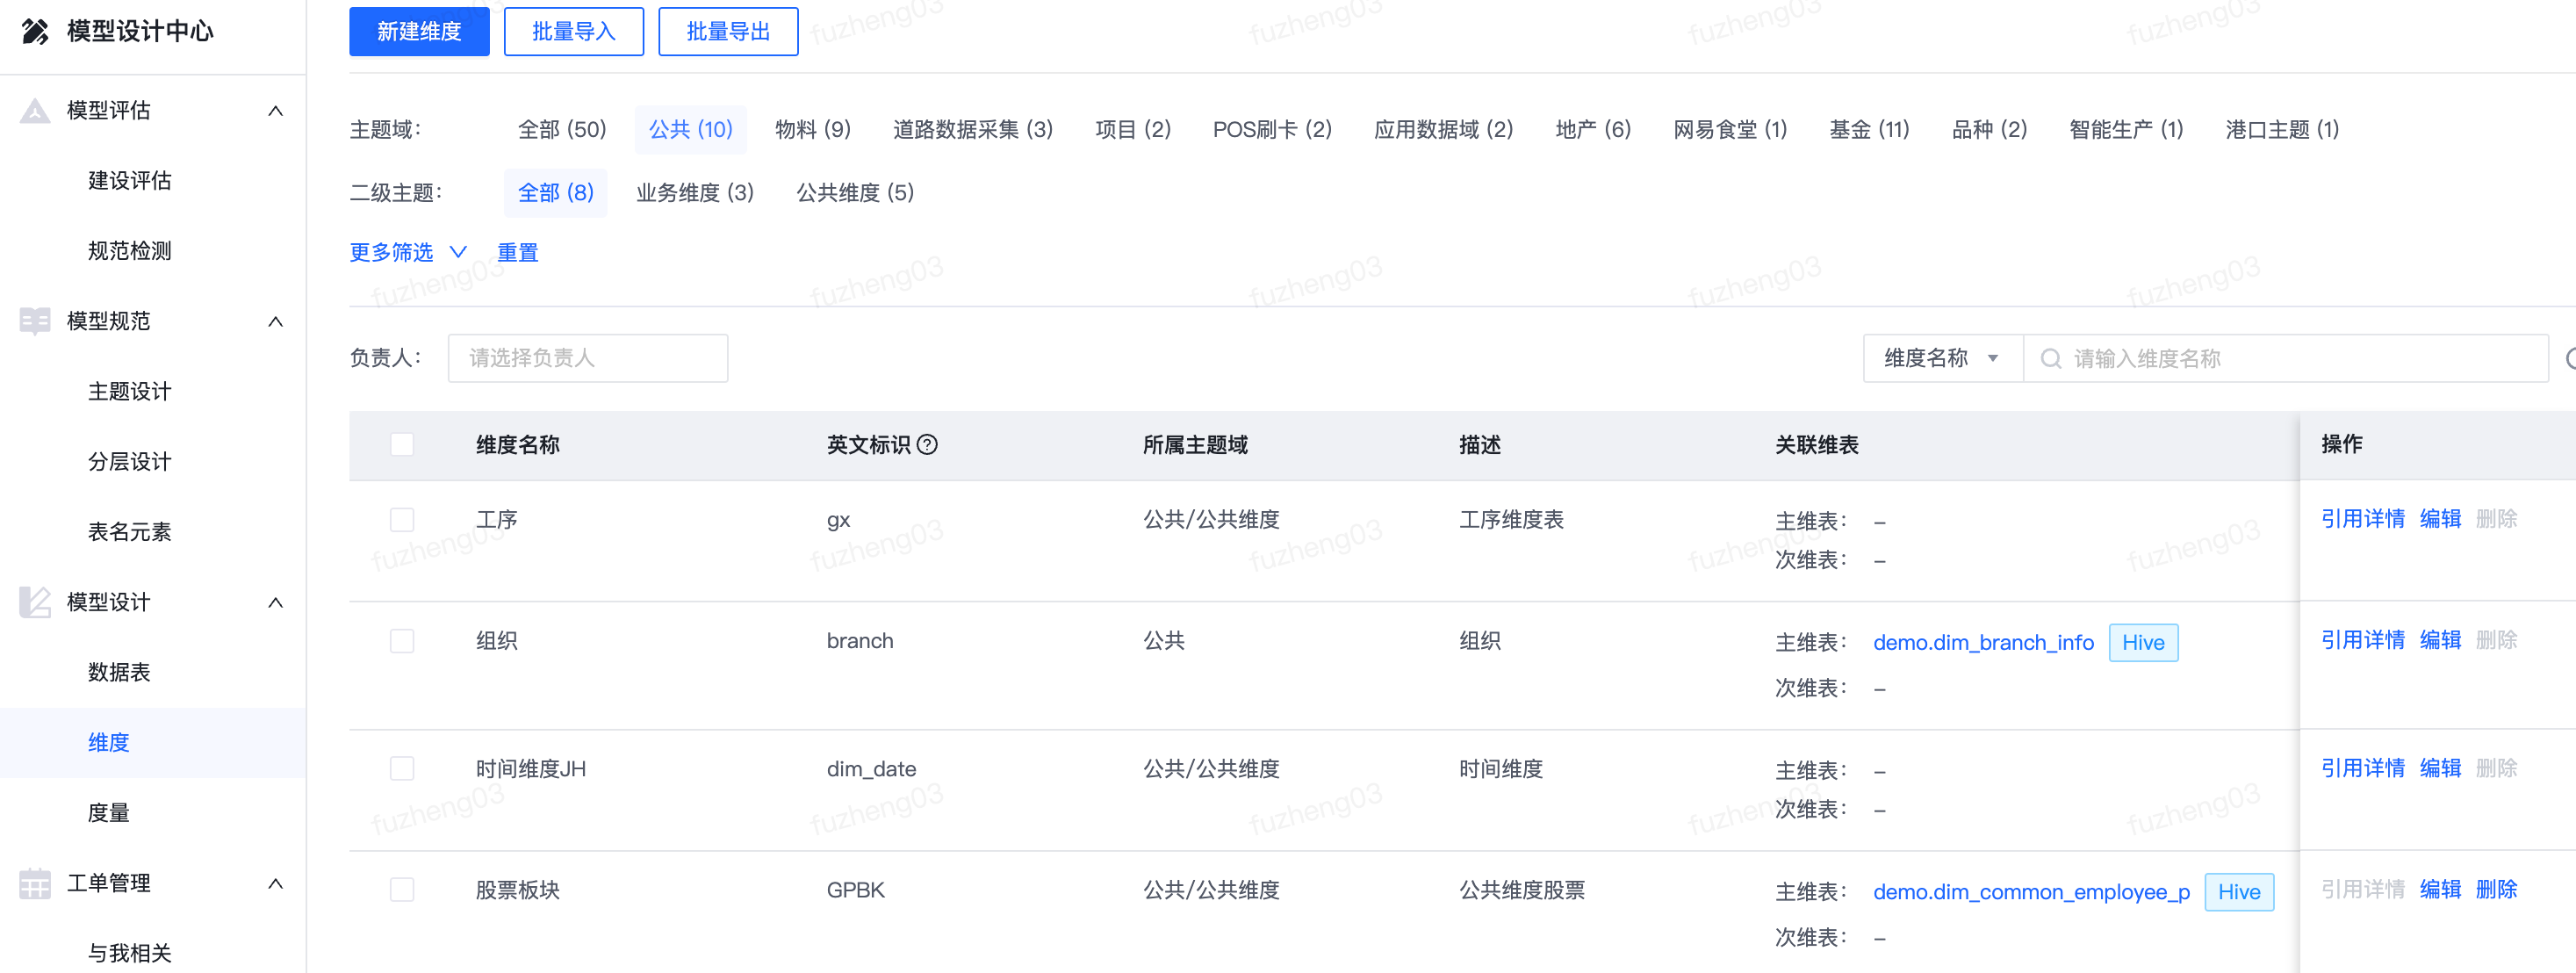Screen dimensions: 2576x973
Task: Click the search icon at far right edge
Action: click(x=2570, y=357)
